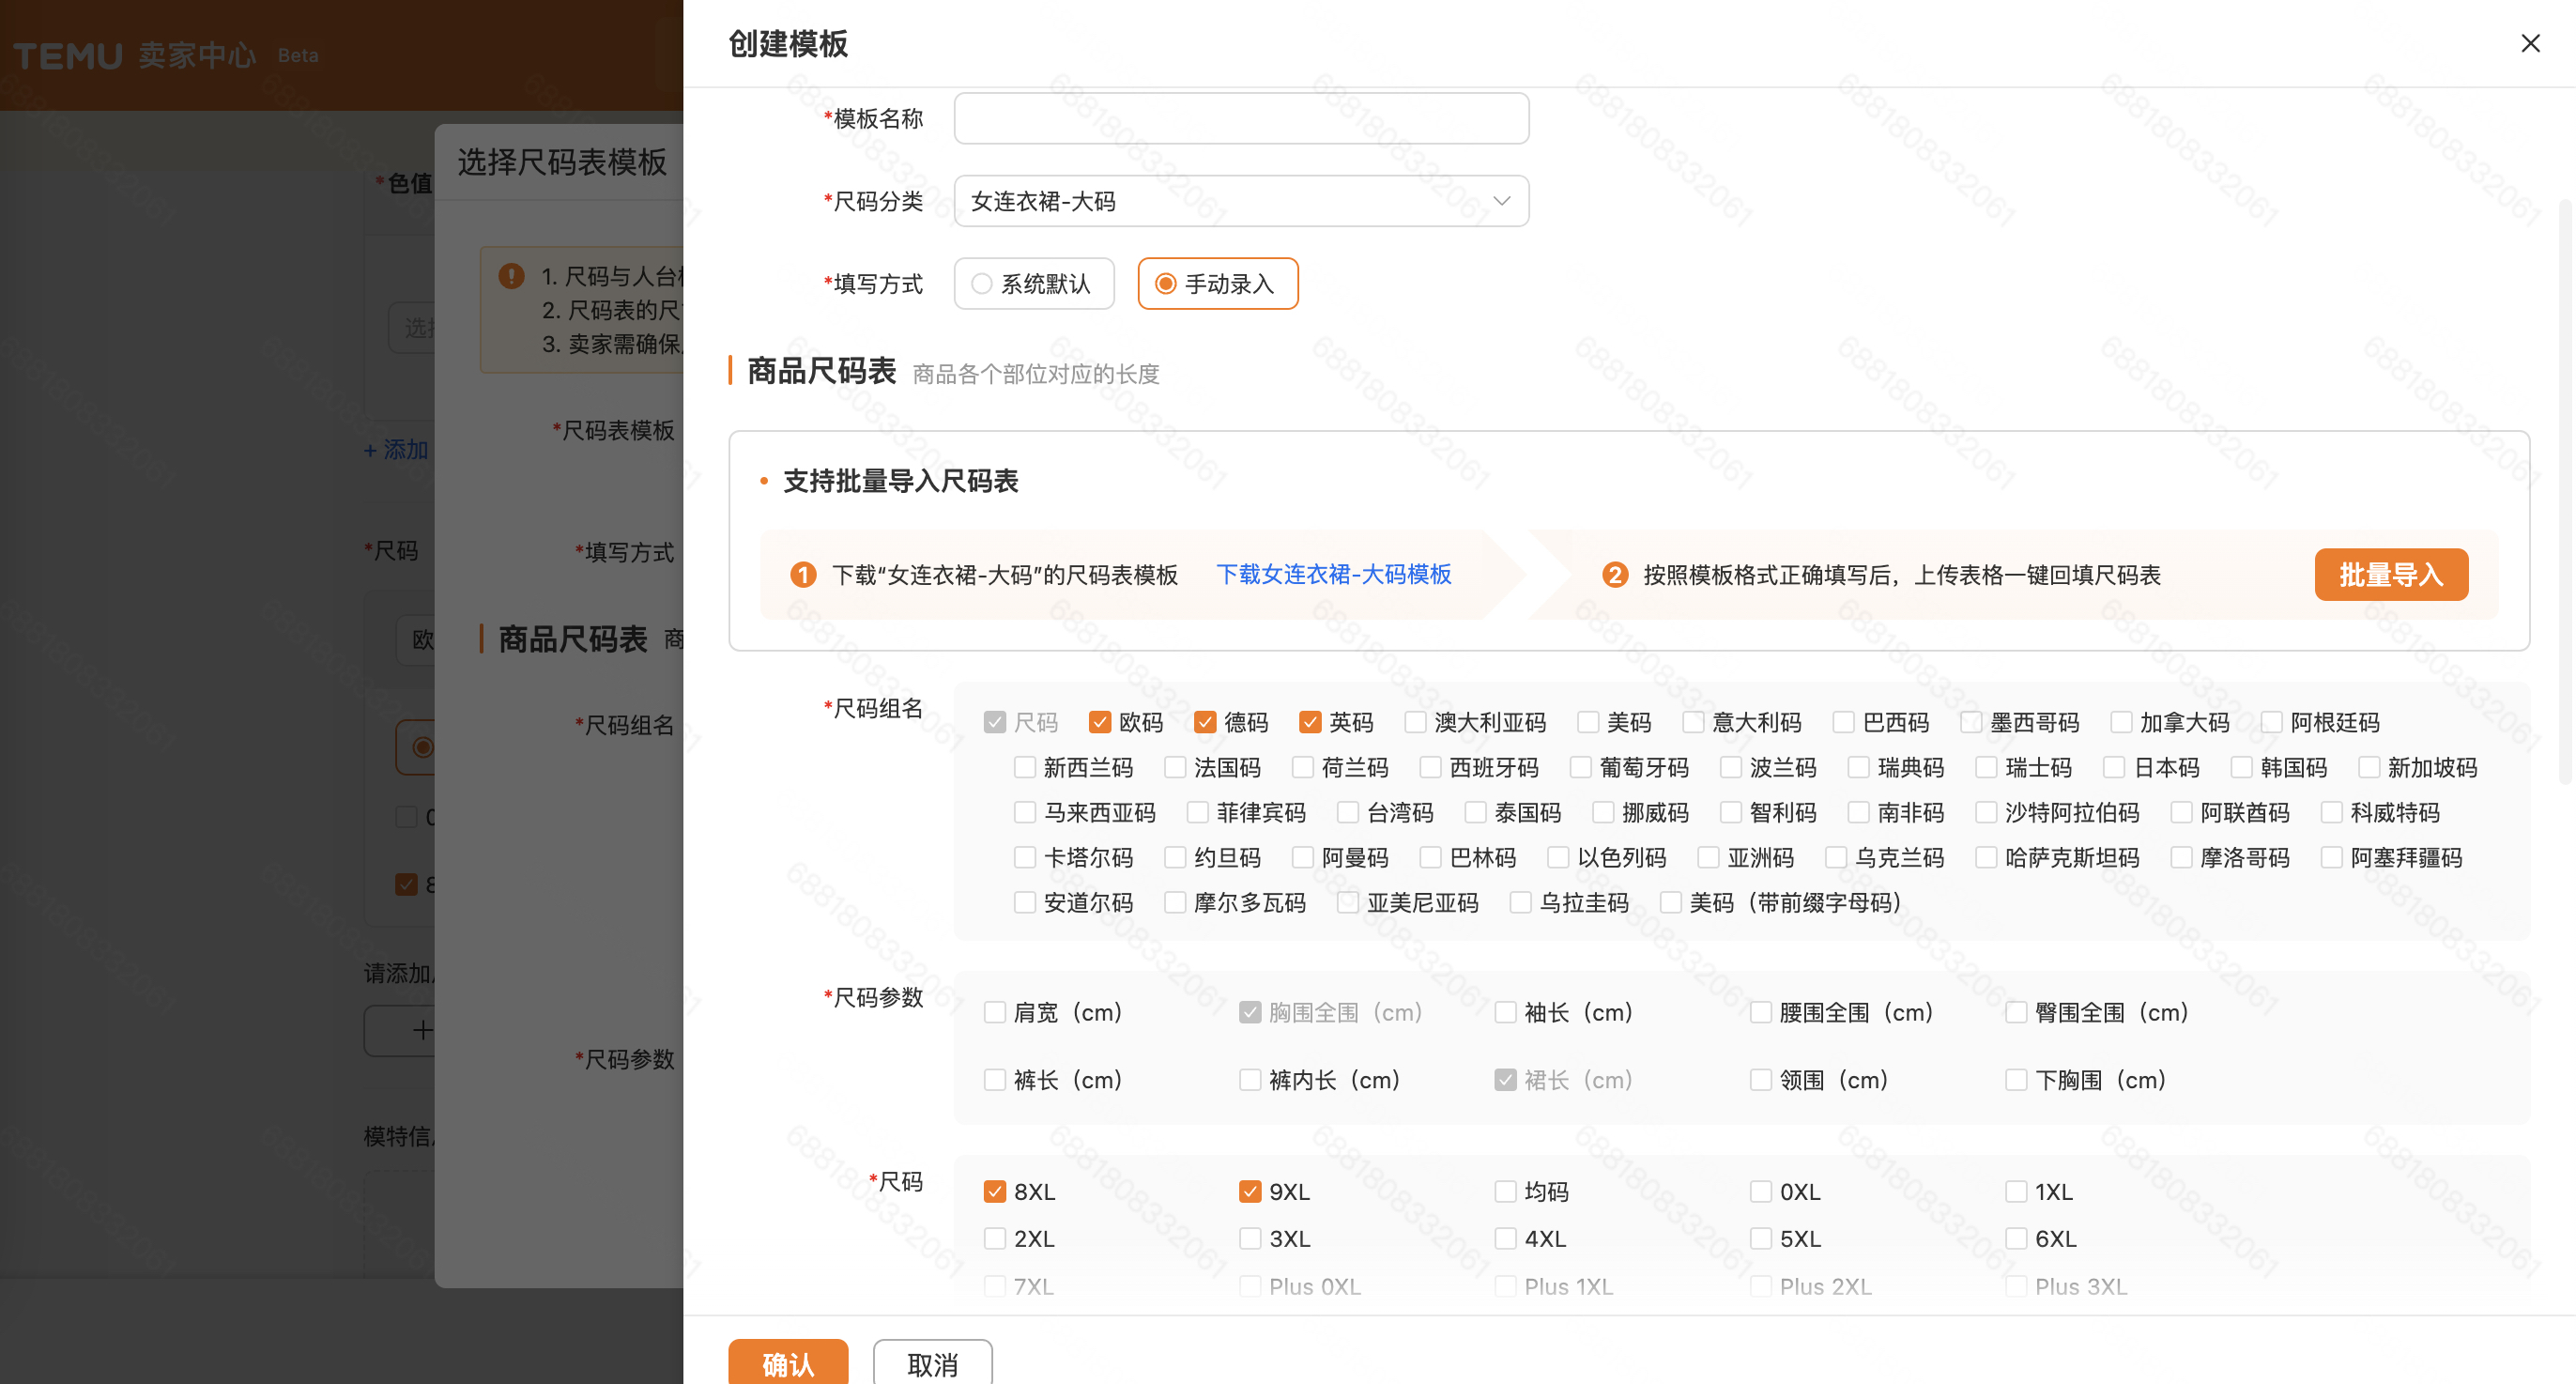
Task: Click the 批量导入 button
Action: [x=2391, y=574]
